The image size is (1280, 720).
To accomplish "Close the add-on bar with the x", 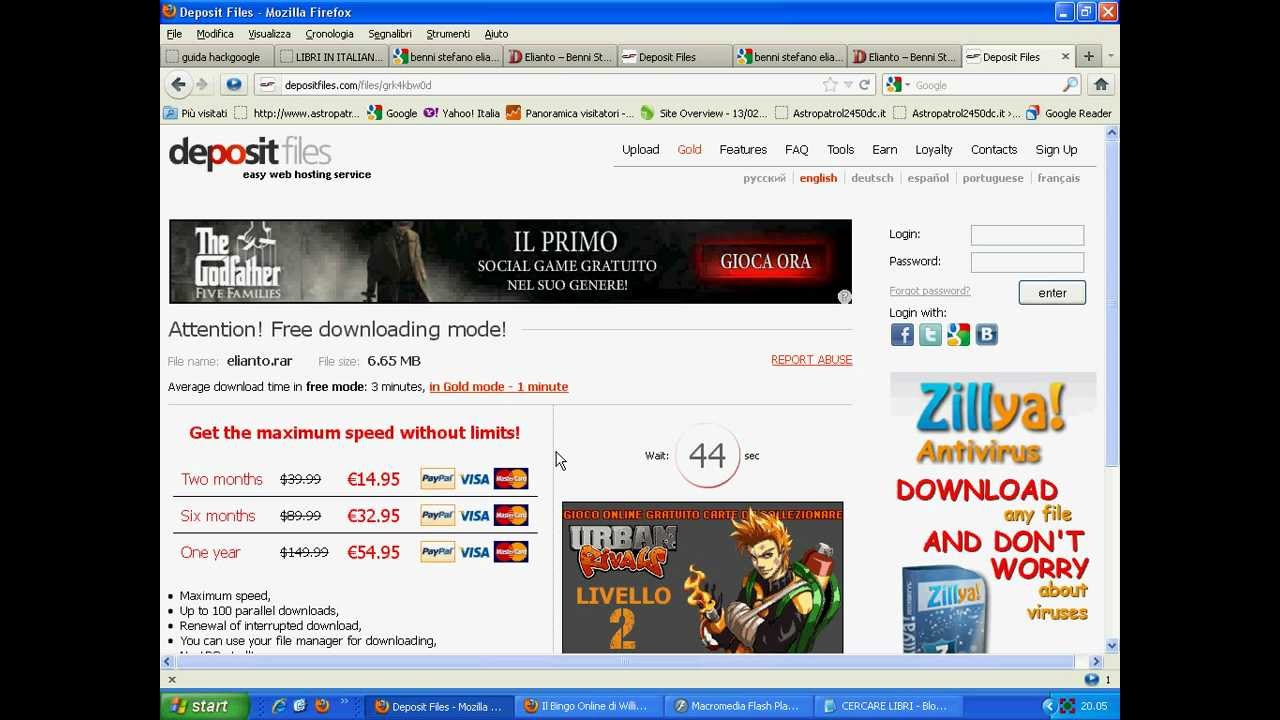I will click(x=172, y=680).
